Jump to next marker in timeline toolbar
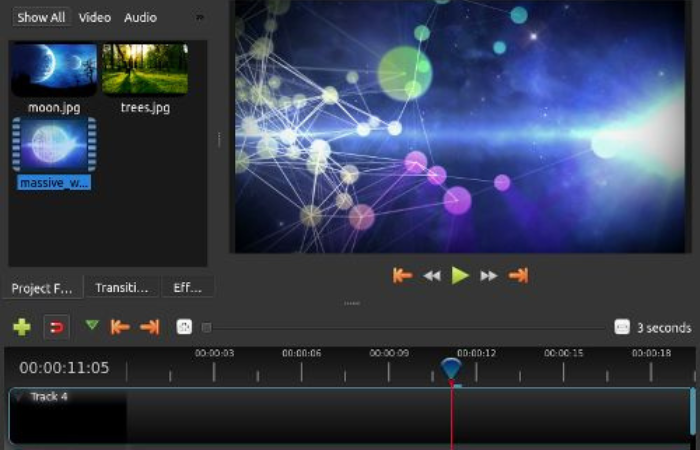 pos(149,327)
